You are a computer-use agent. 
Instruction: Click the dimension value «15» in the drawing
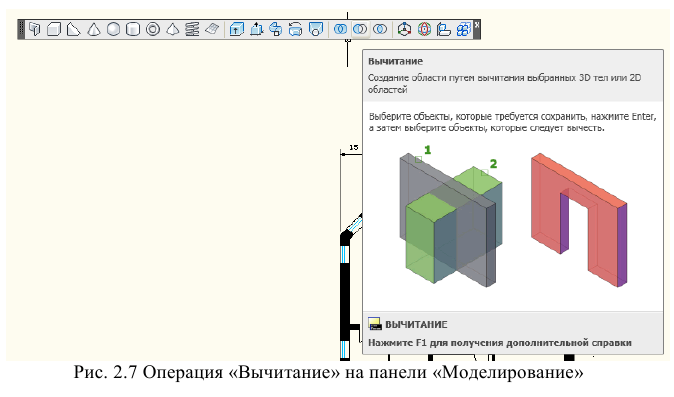(x=353, y=147)
